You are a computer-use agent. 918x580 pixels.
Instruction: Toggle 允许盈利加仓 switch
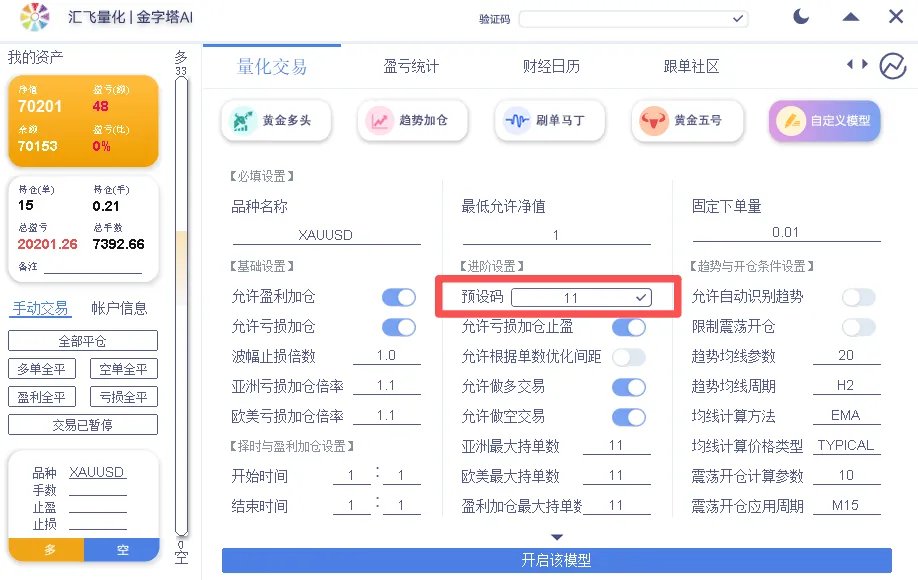point(399,297)
